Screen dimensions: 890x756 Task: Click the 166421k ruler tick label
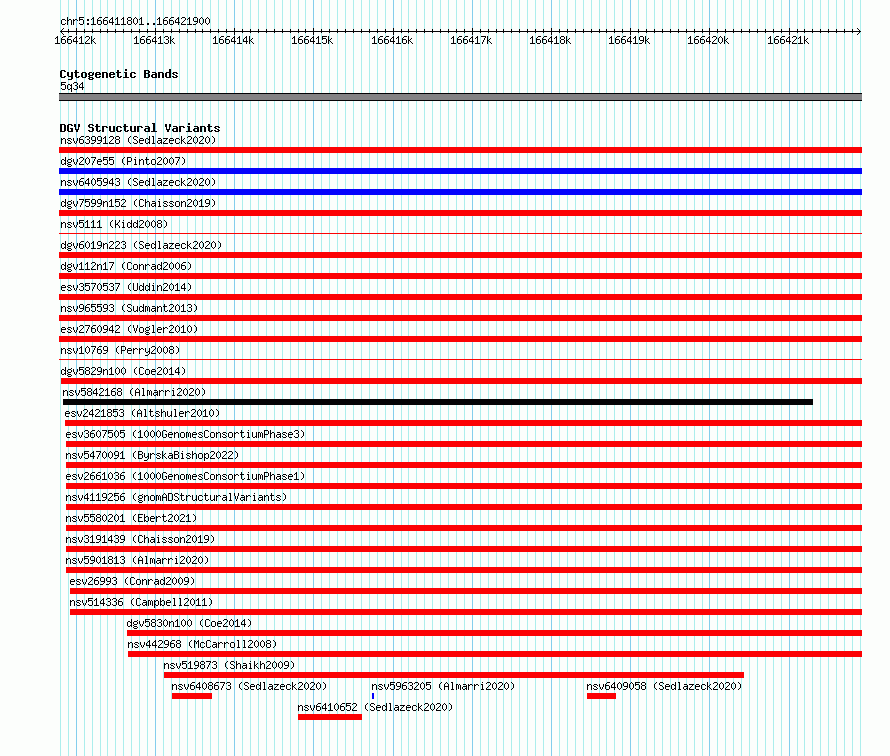coord(788,40)
